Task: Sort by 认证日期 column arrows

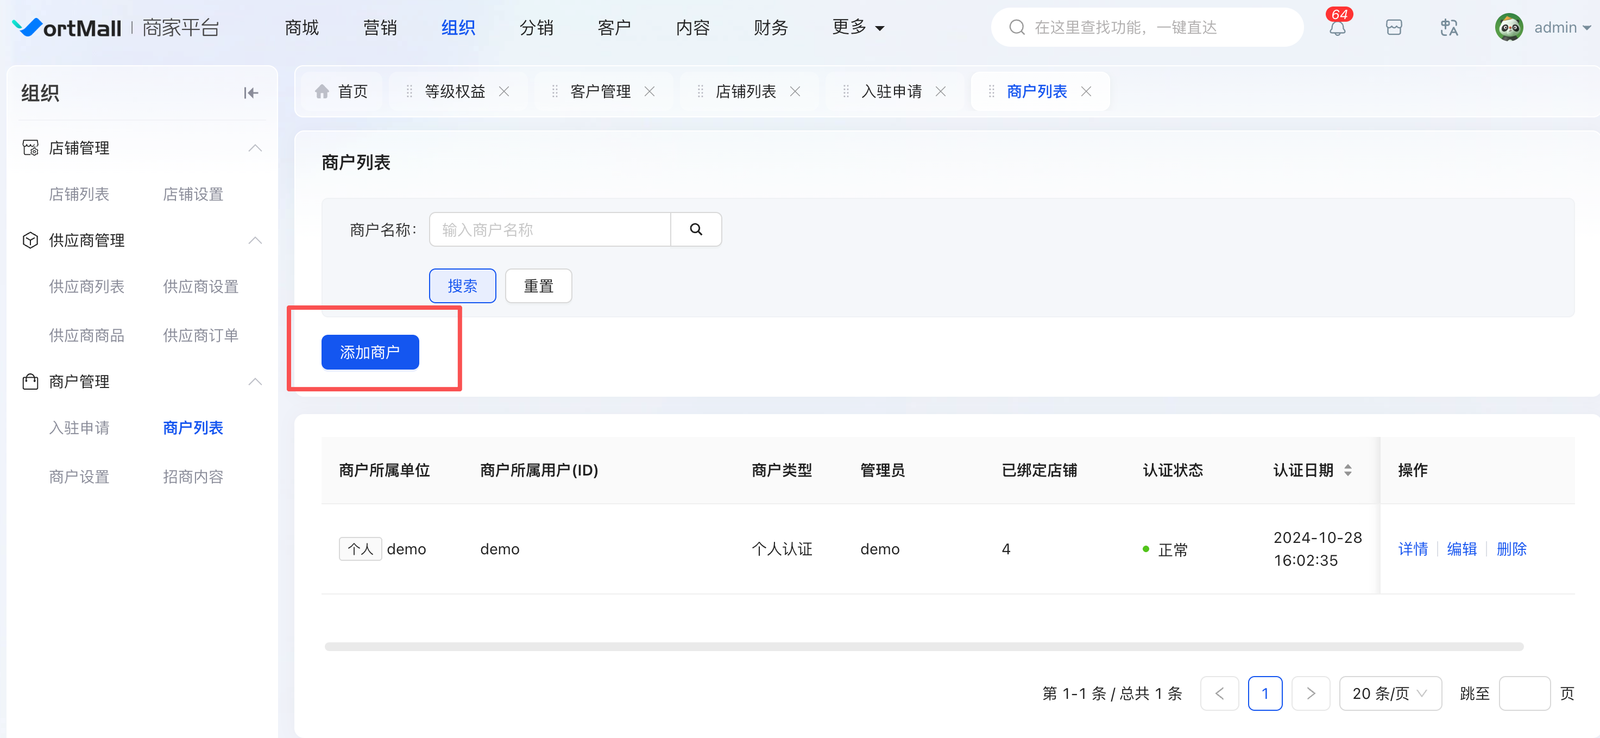Action: click(1348, 470)
